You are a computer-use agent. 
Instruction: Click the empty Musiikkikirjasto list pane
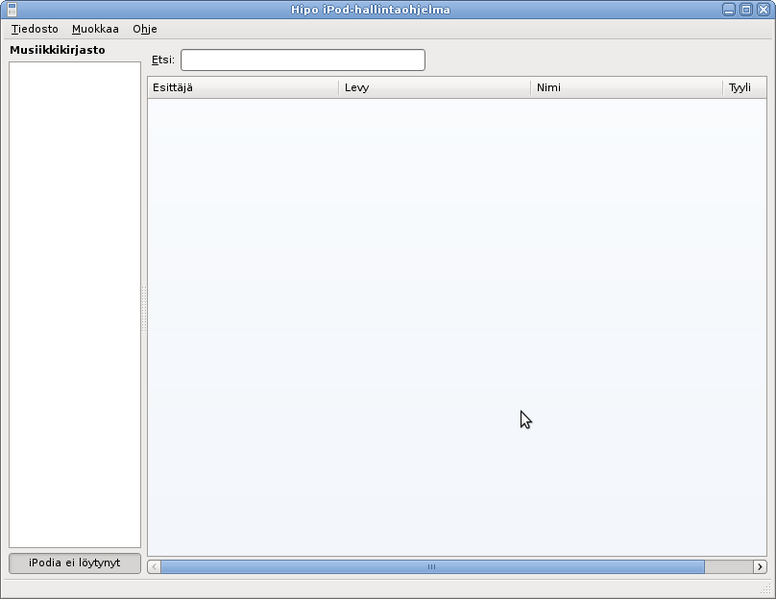point(75,300)
